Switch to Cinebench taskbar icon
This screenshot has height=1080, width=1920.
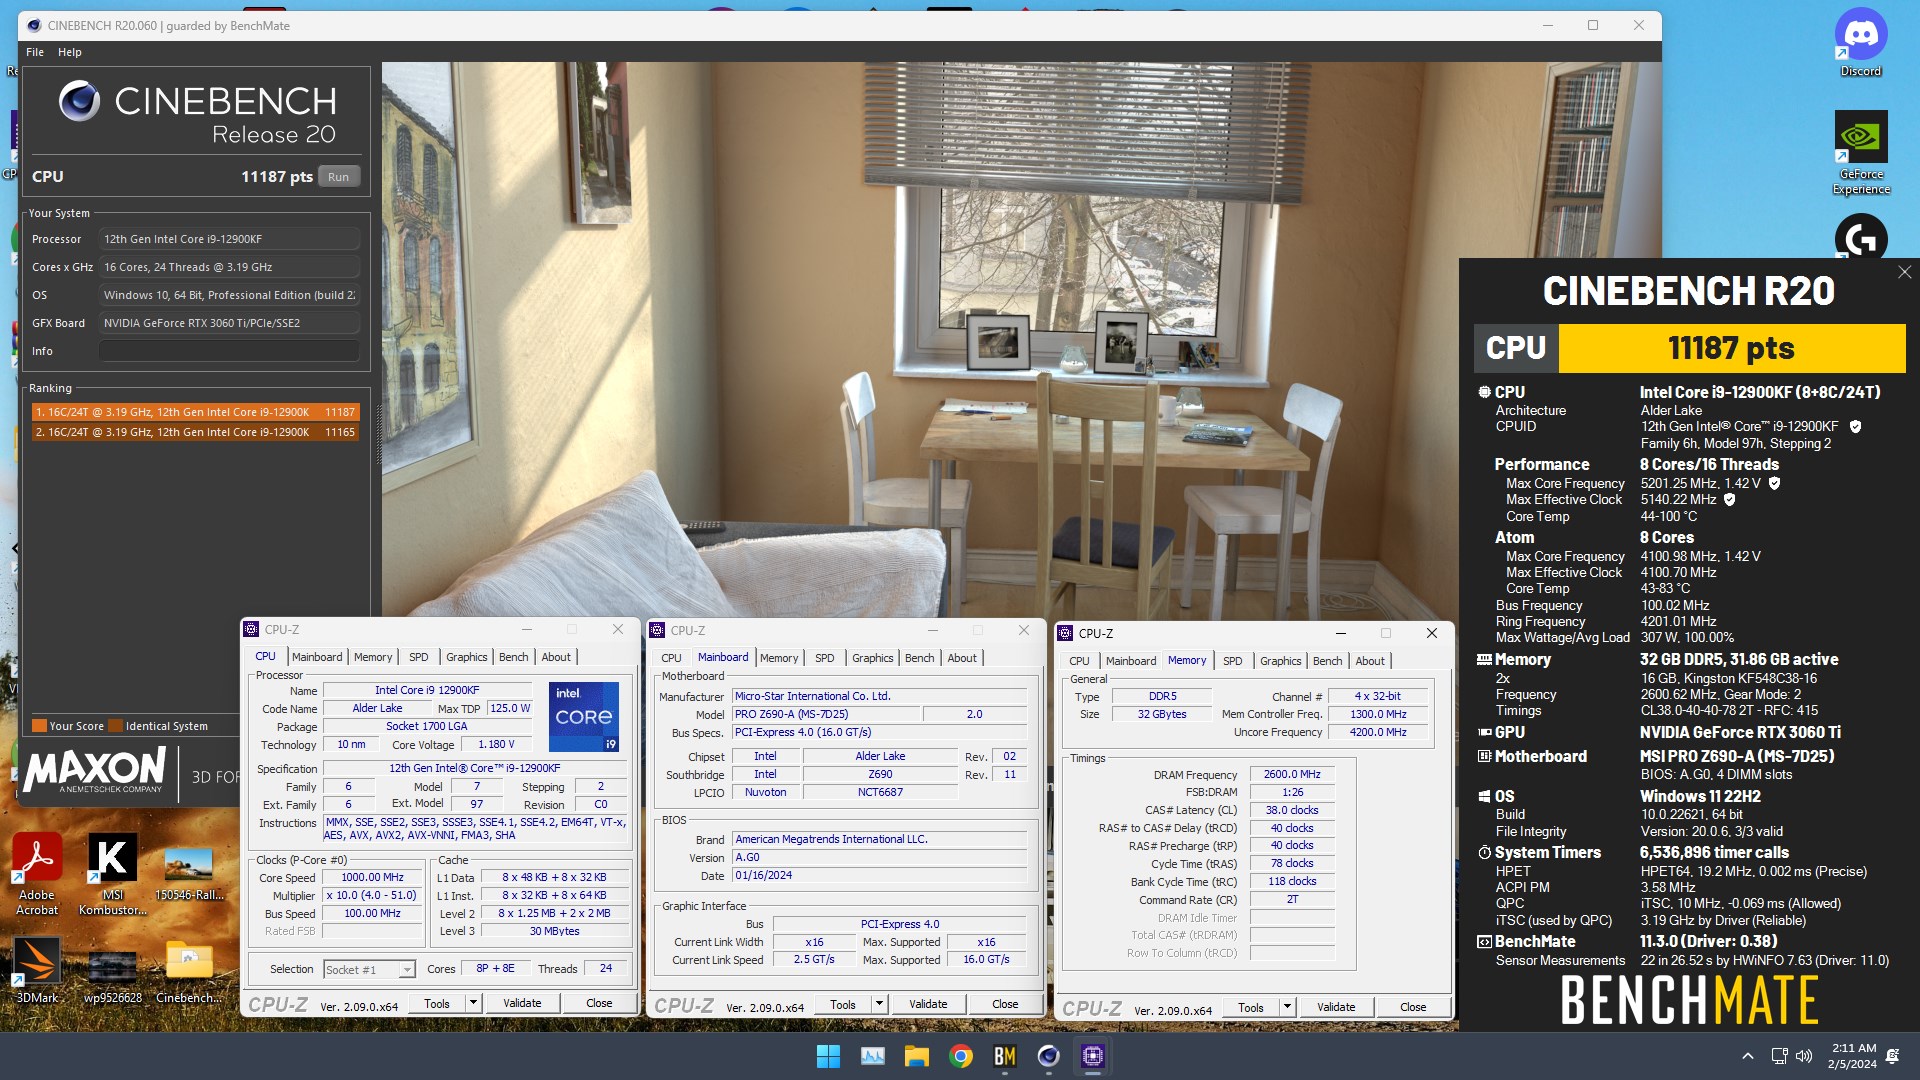(1048, 1056)
